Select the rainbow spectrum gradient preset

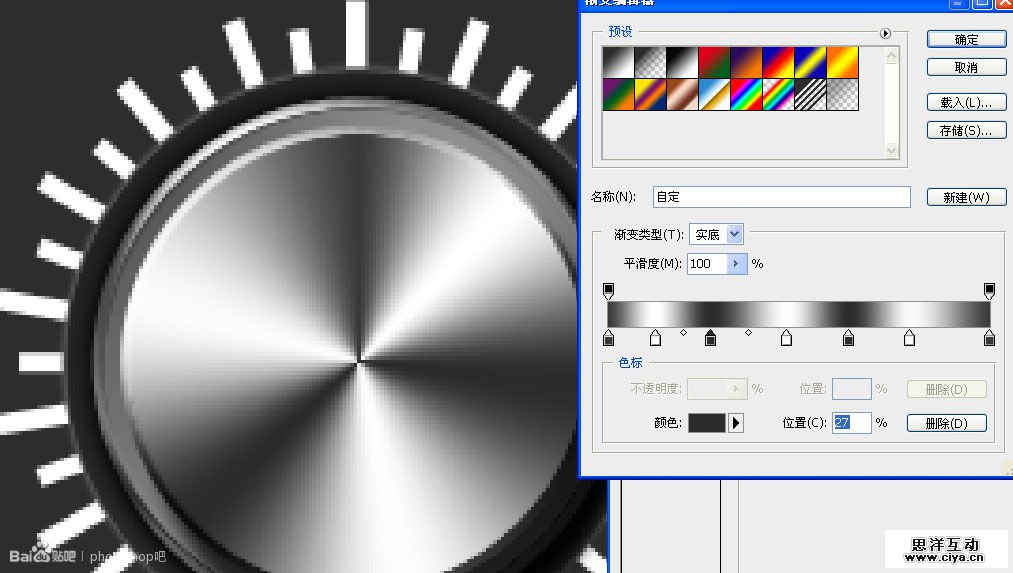[x=746, y=95]
